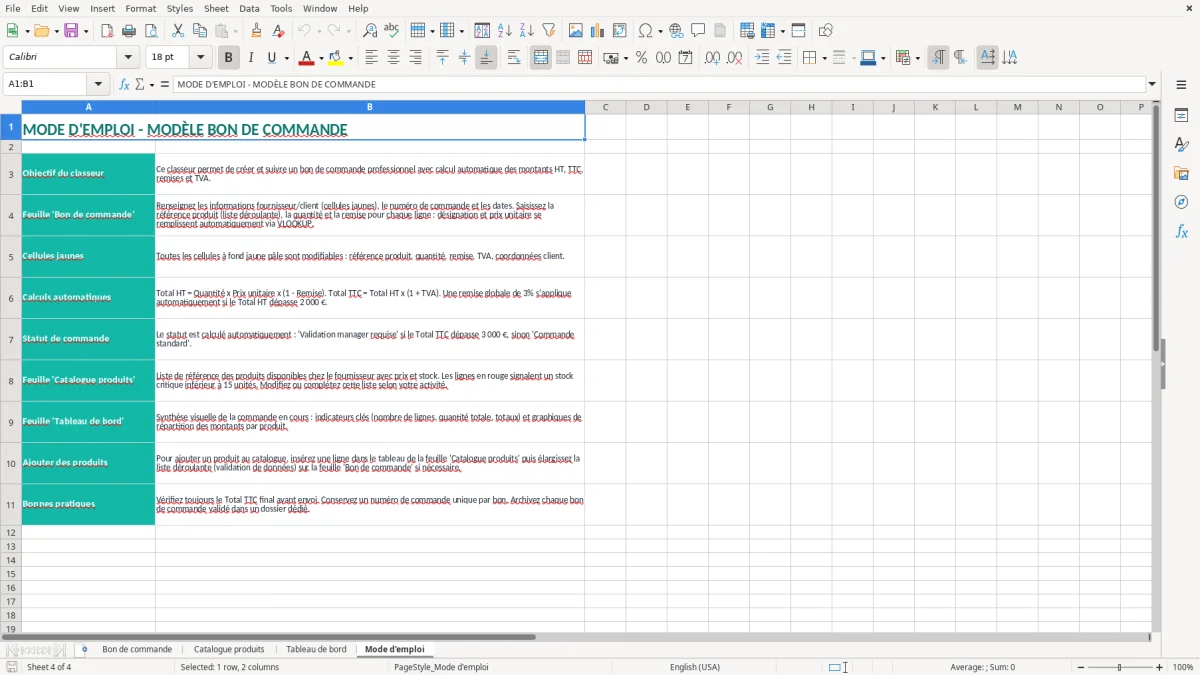Click Sort Ascending icon

coord(505,31)
